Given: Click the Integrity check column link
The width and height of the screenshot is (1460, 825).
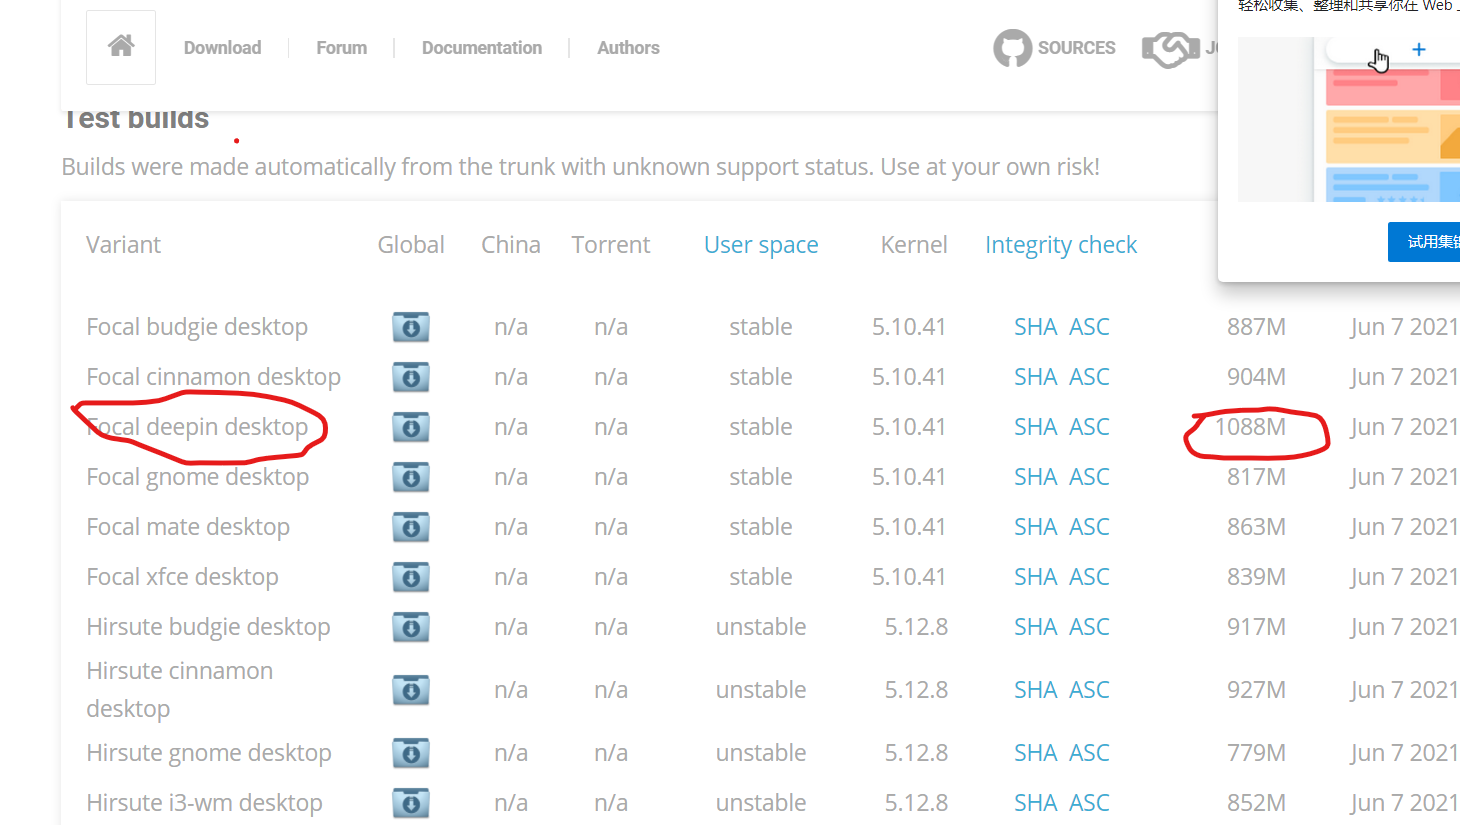Looking at the screenshot, I should click(x=1061, y=245).
